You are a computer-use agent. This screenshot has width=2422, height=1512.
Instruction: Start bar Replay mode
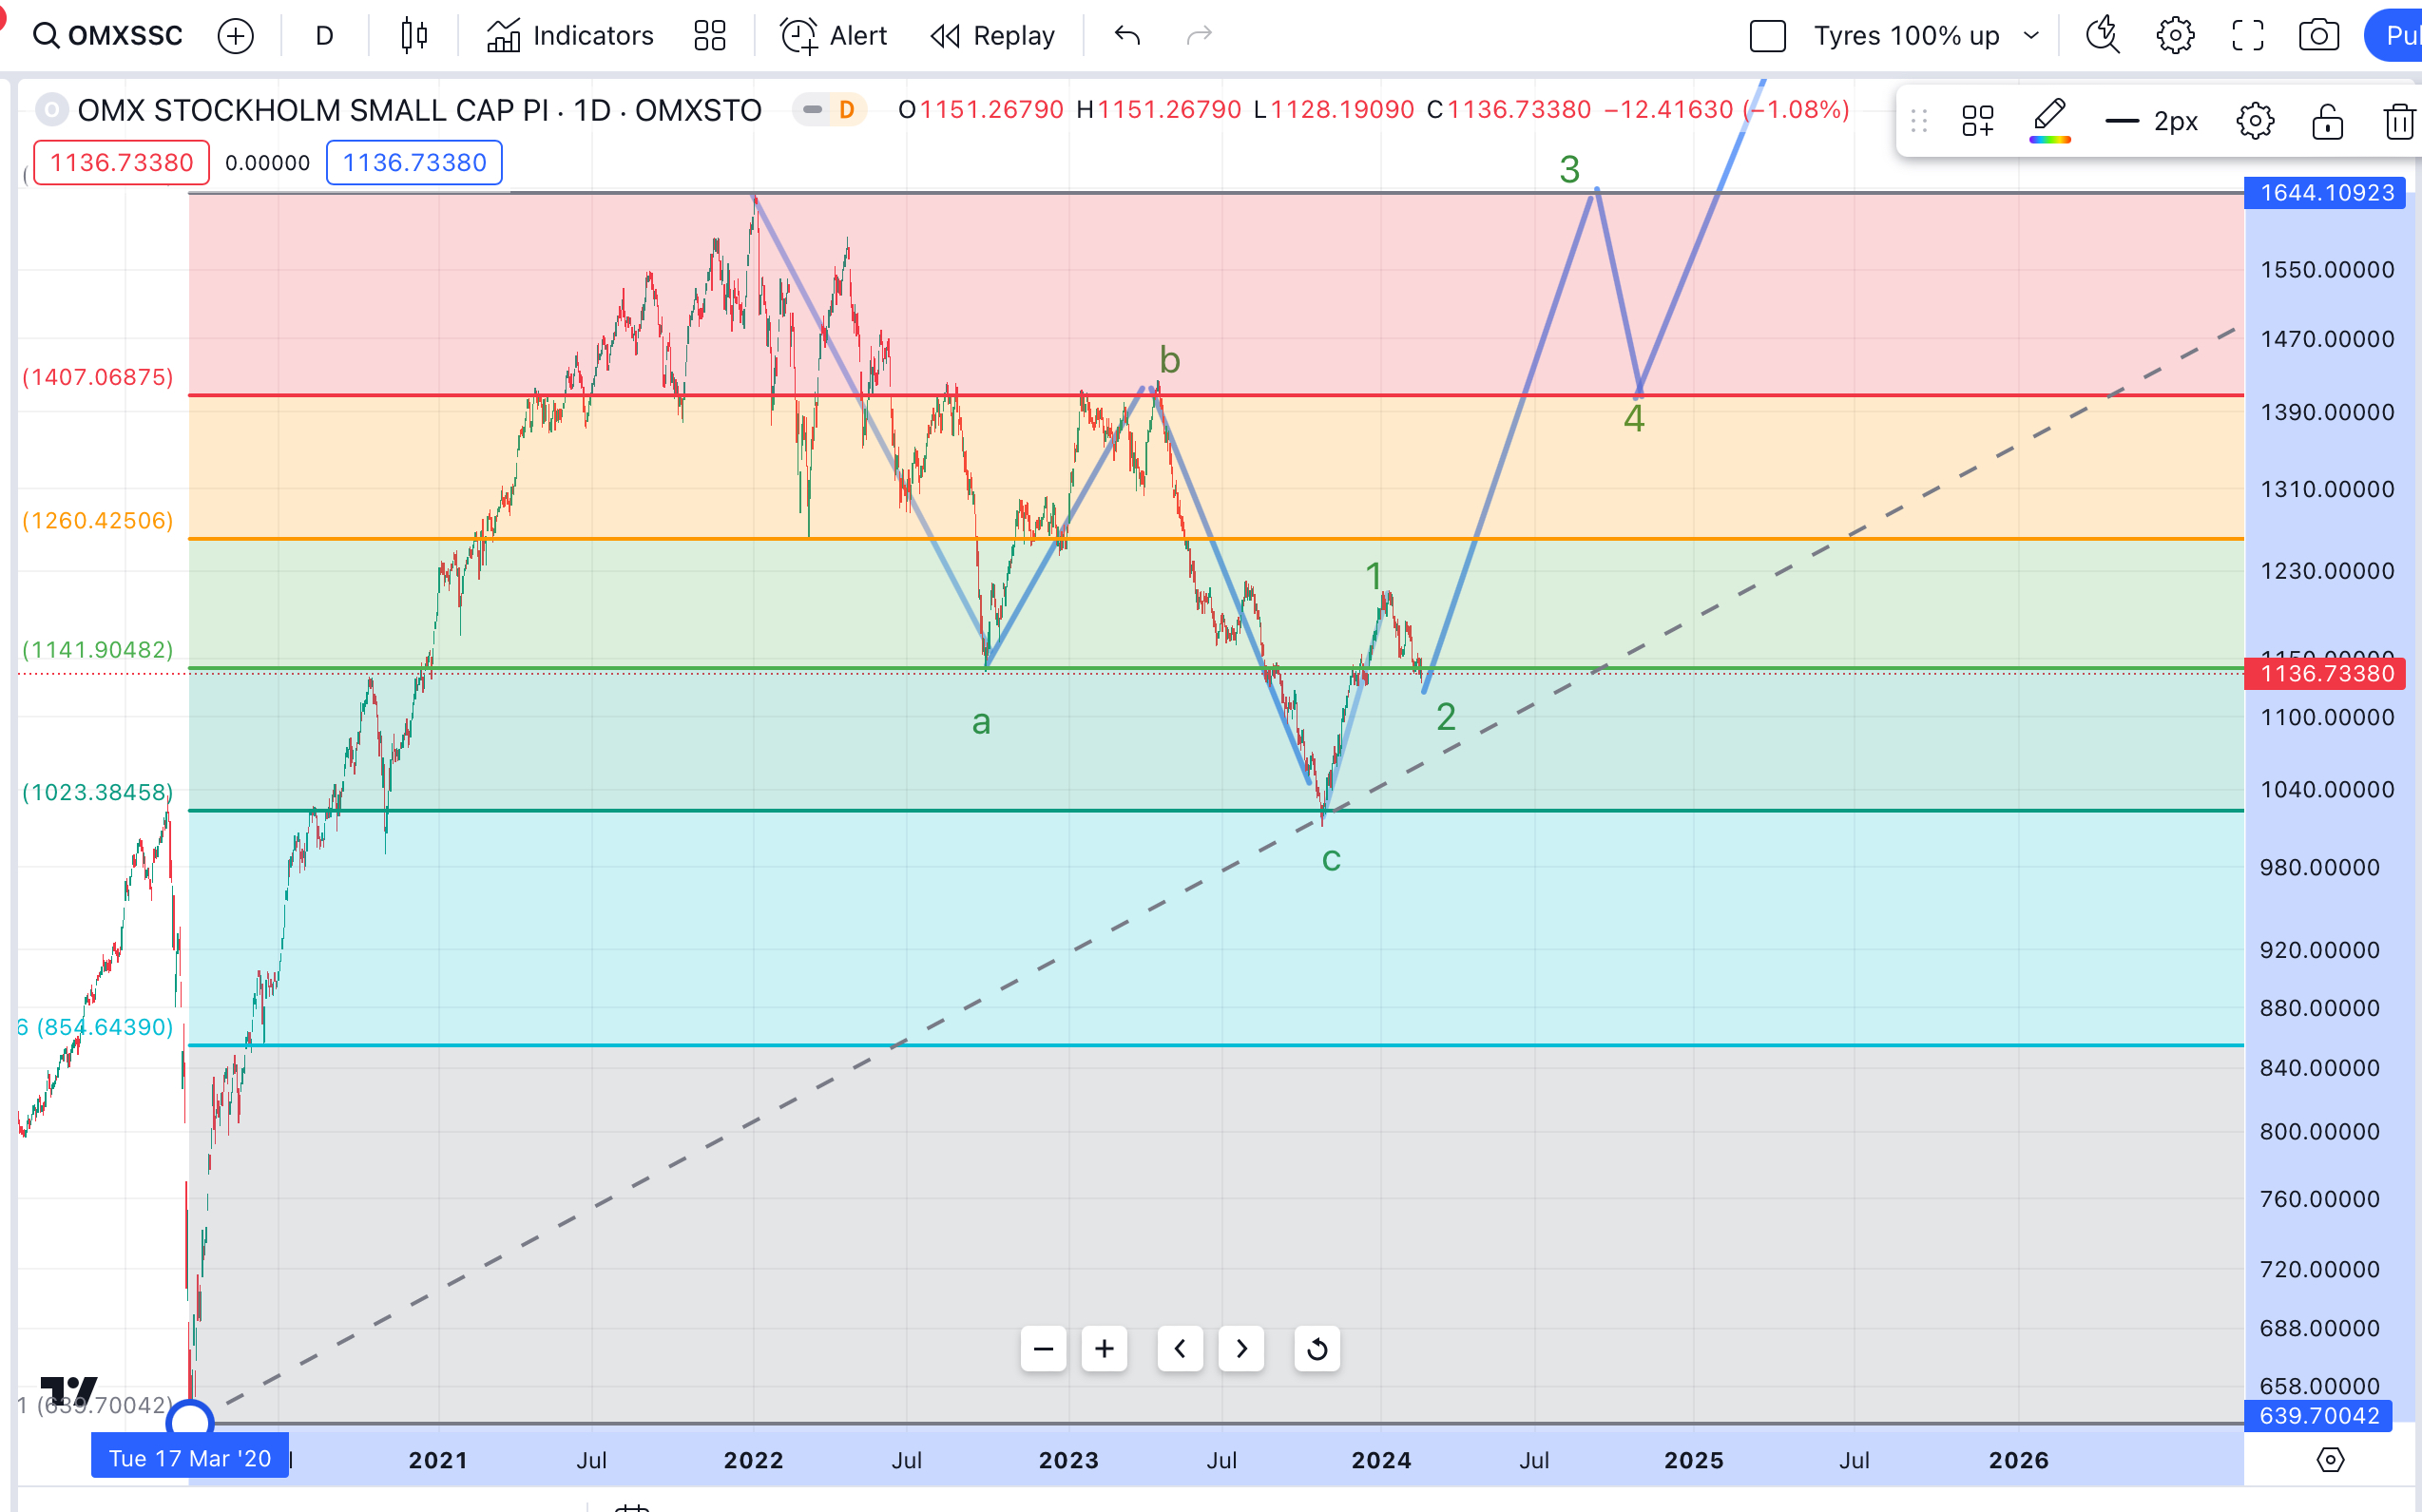point(992,36)
